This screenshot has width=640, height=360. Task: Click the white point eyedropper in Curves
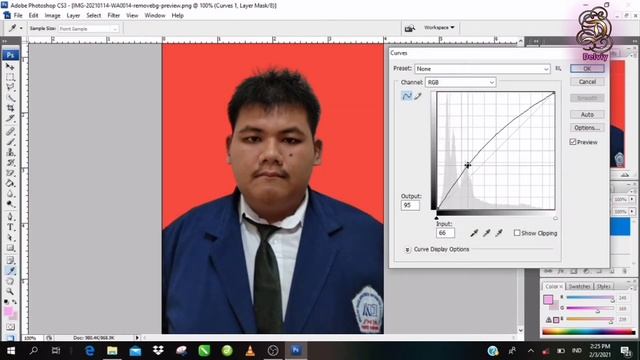[x=499, y=233]
